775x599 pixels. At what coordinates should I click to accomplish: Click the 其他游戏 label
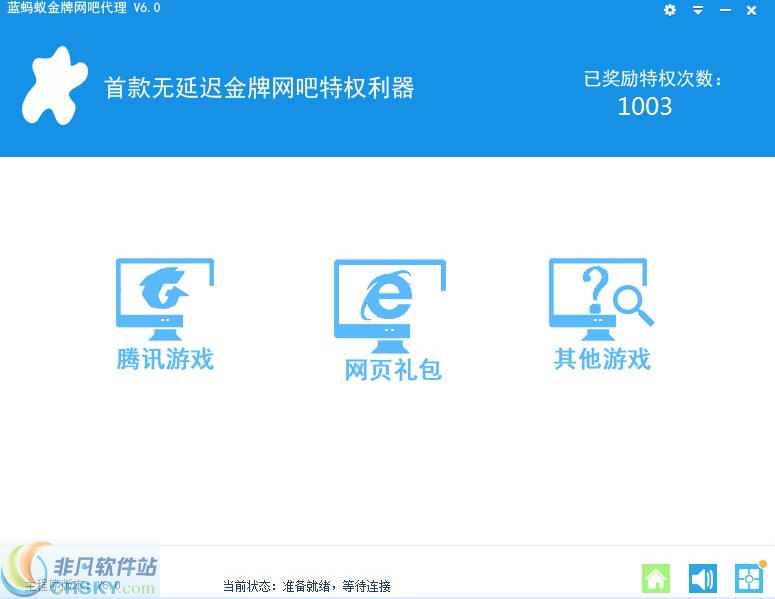[602, 359]
